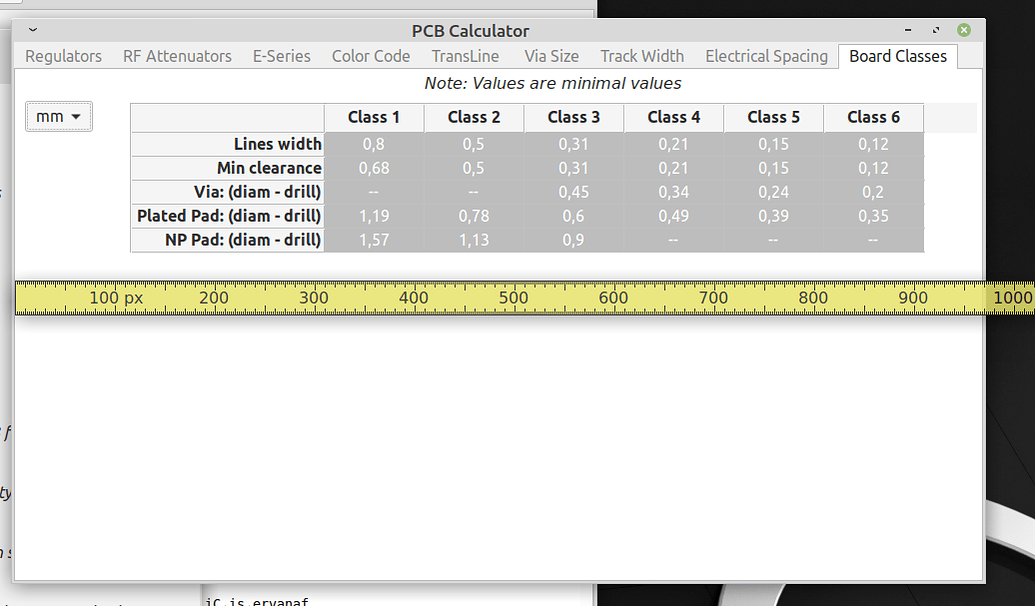
Task: Click the active Board Classes tab
Action: 897,56
